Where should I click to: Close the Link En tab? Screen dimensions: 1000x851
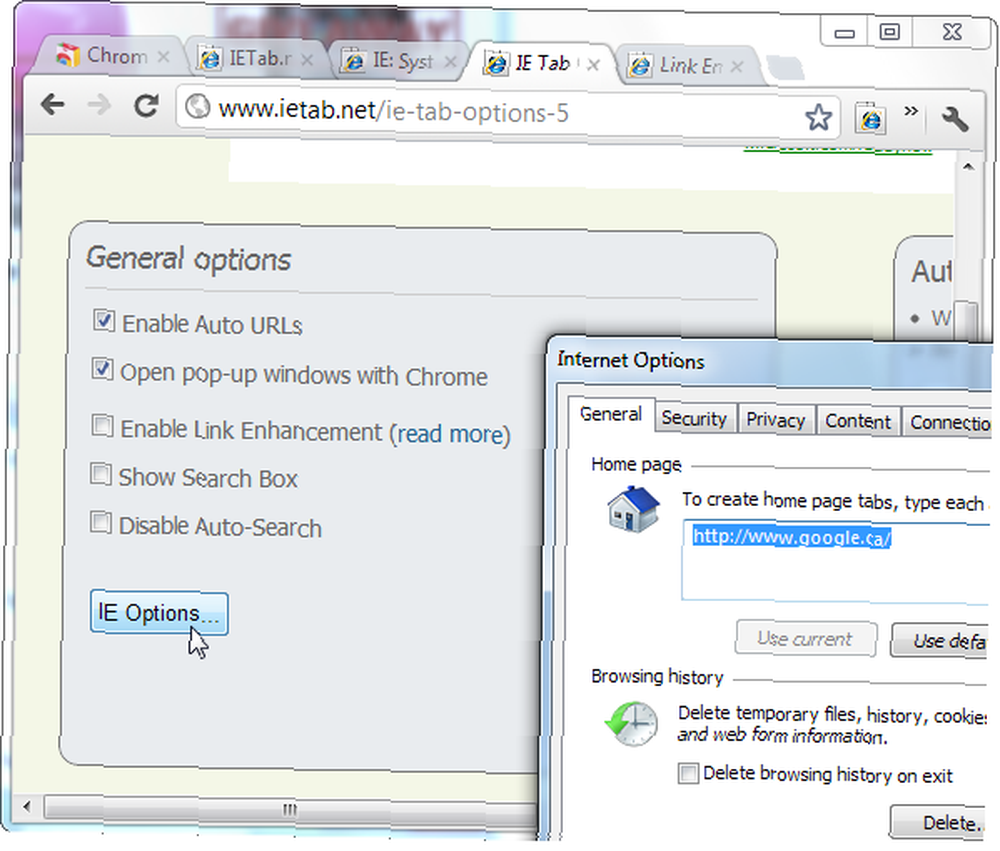[737, 66]
